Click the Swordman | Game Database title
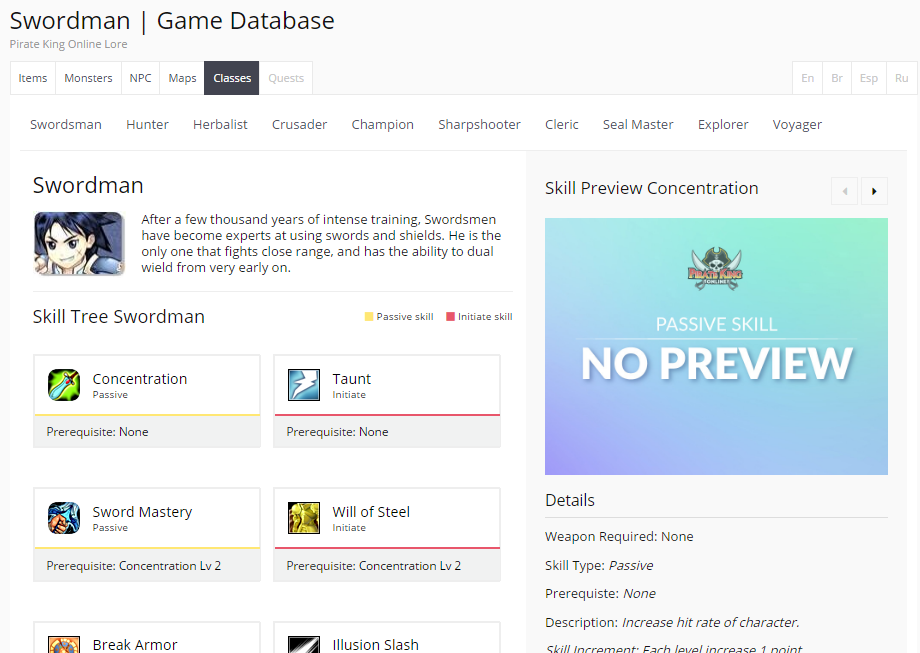Viewport: 920px width, 653px height. pos(172,21)
